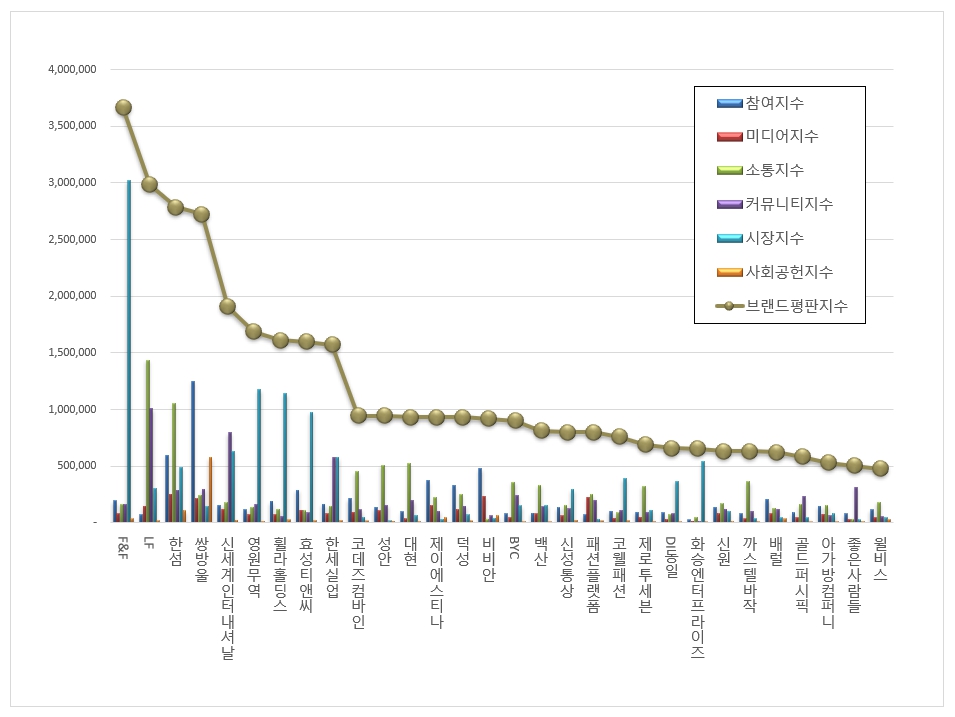The height and width of the screenshot is (717, 955).
Task: Click the teal 영원무역 시장지수 bar
Action: [x=259, y=456]
